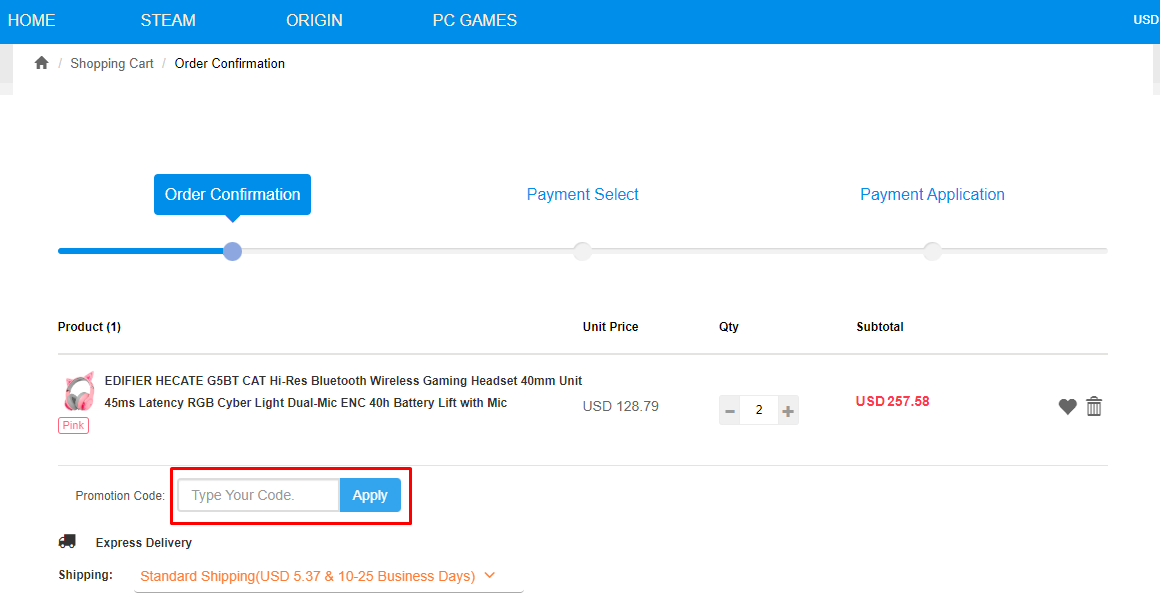Viewport: 1160px width, 595px height.
Task: Increase quantity with plus button
Action: click(x=788, y=411)
